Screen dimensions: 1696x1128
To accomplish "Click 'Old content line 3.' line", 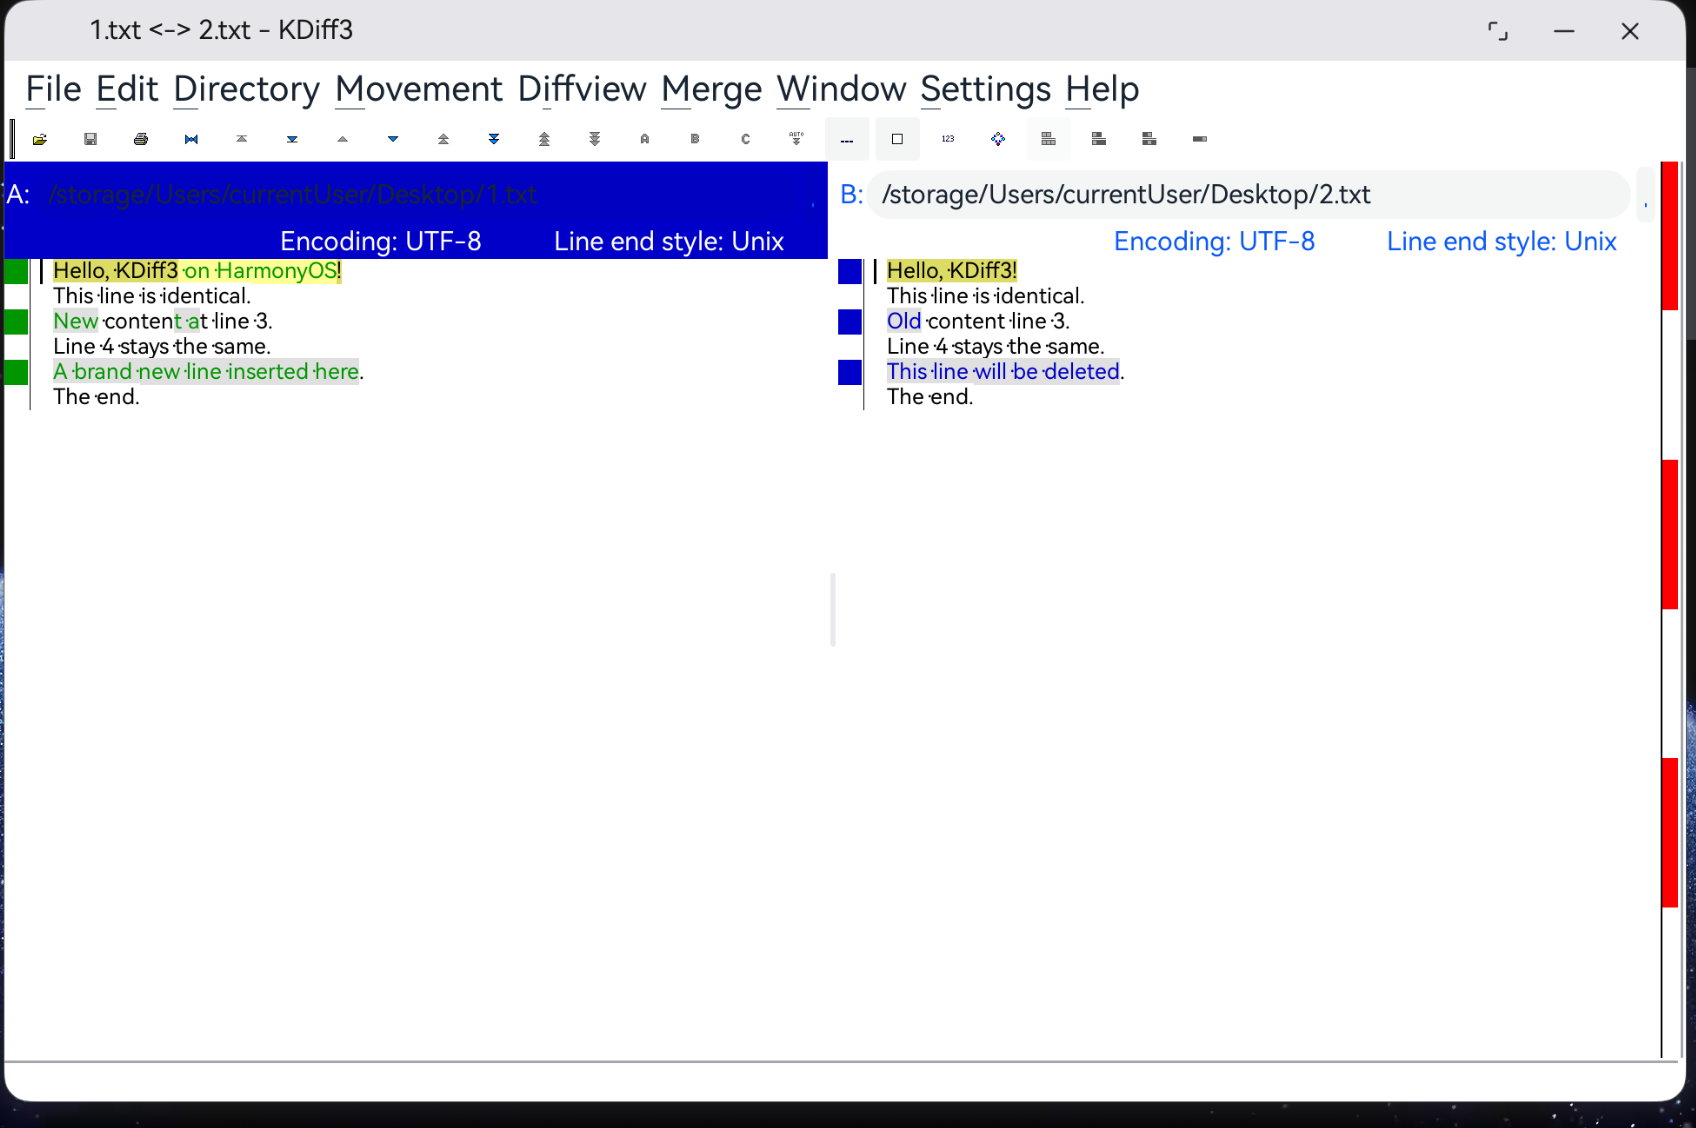I will coord(979,321).
